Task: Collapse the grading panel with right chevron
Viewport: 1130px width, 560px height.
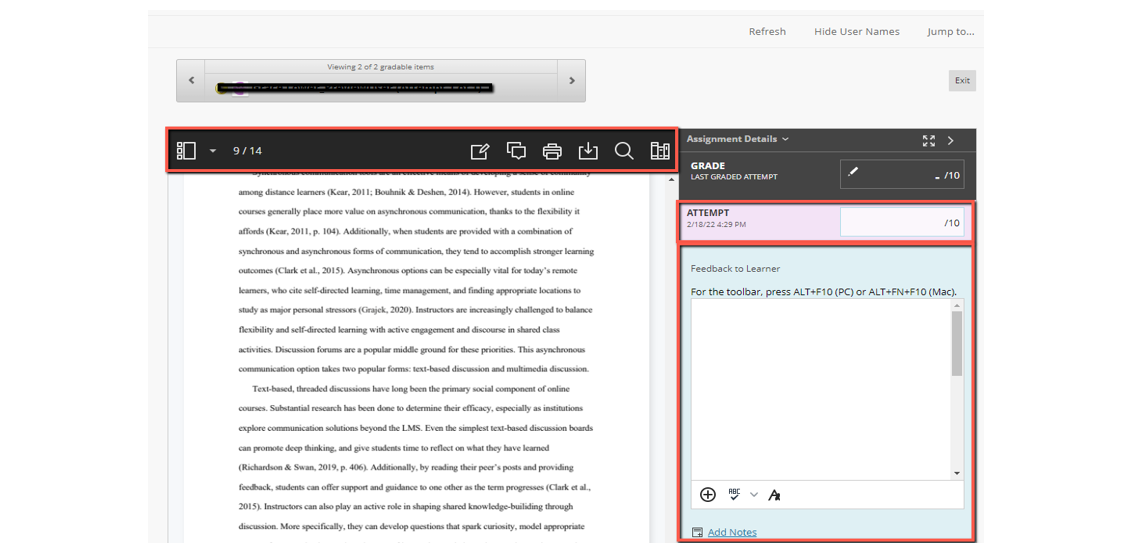Action: click(951, 141)
